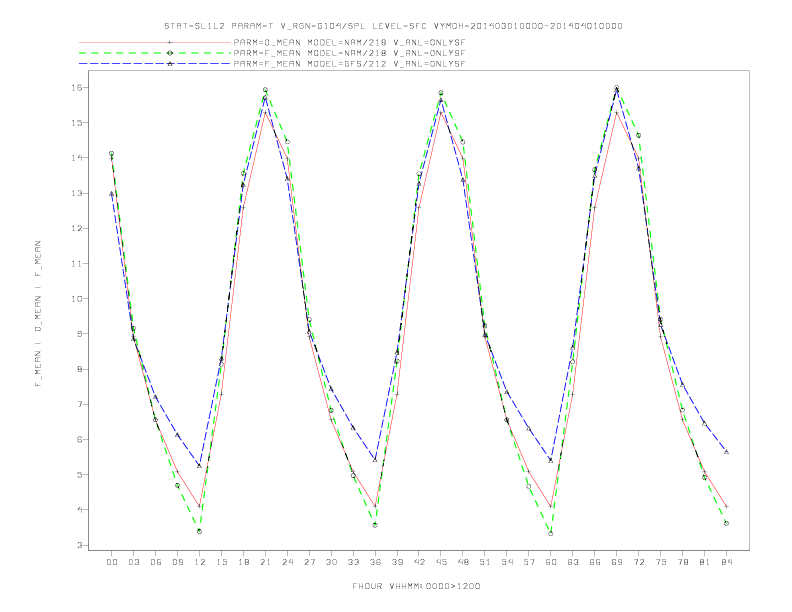The image size is (792, 612).
Task: Click y-axis tick label 12
Action: click(77, 228)
